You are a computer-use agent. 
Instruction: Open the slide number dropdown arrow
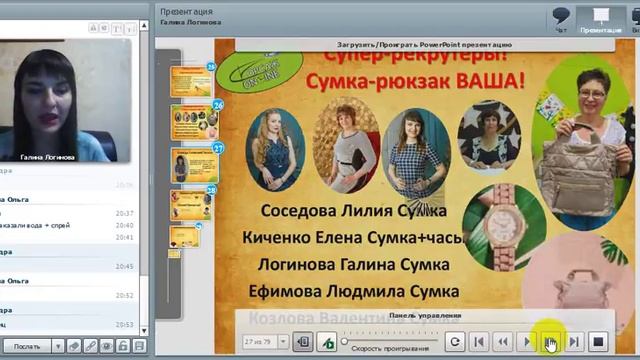(x=283, y=342)
